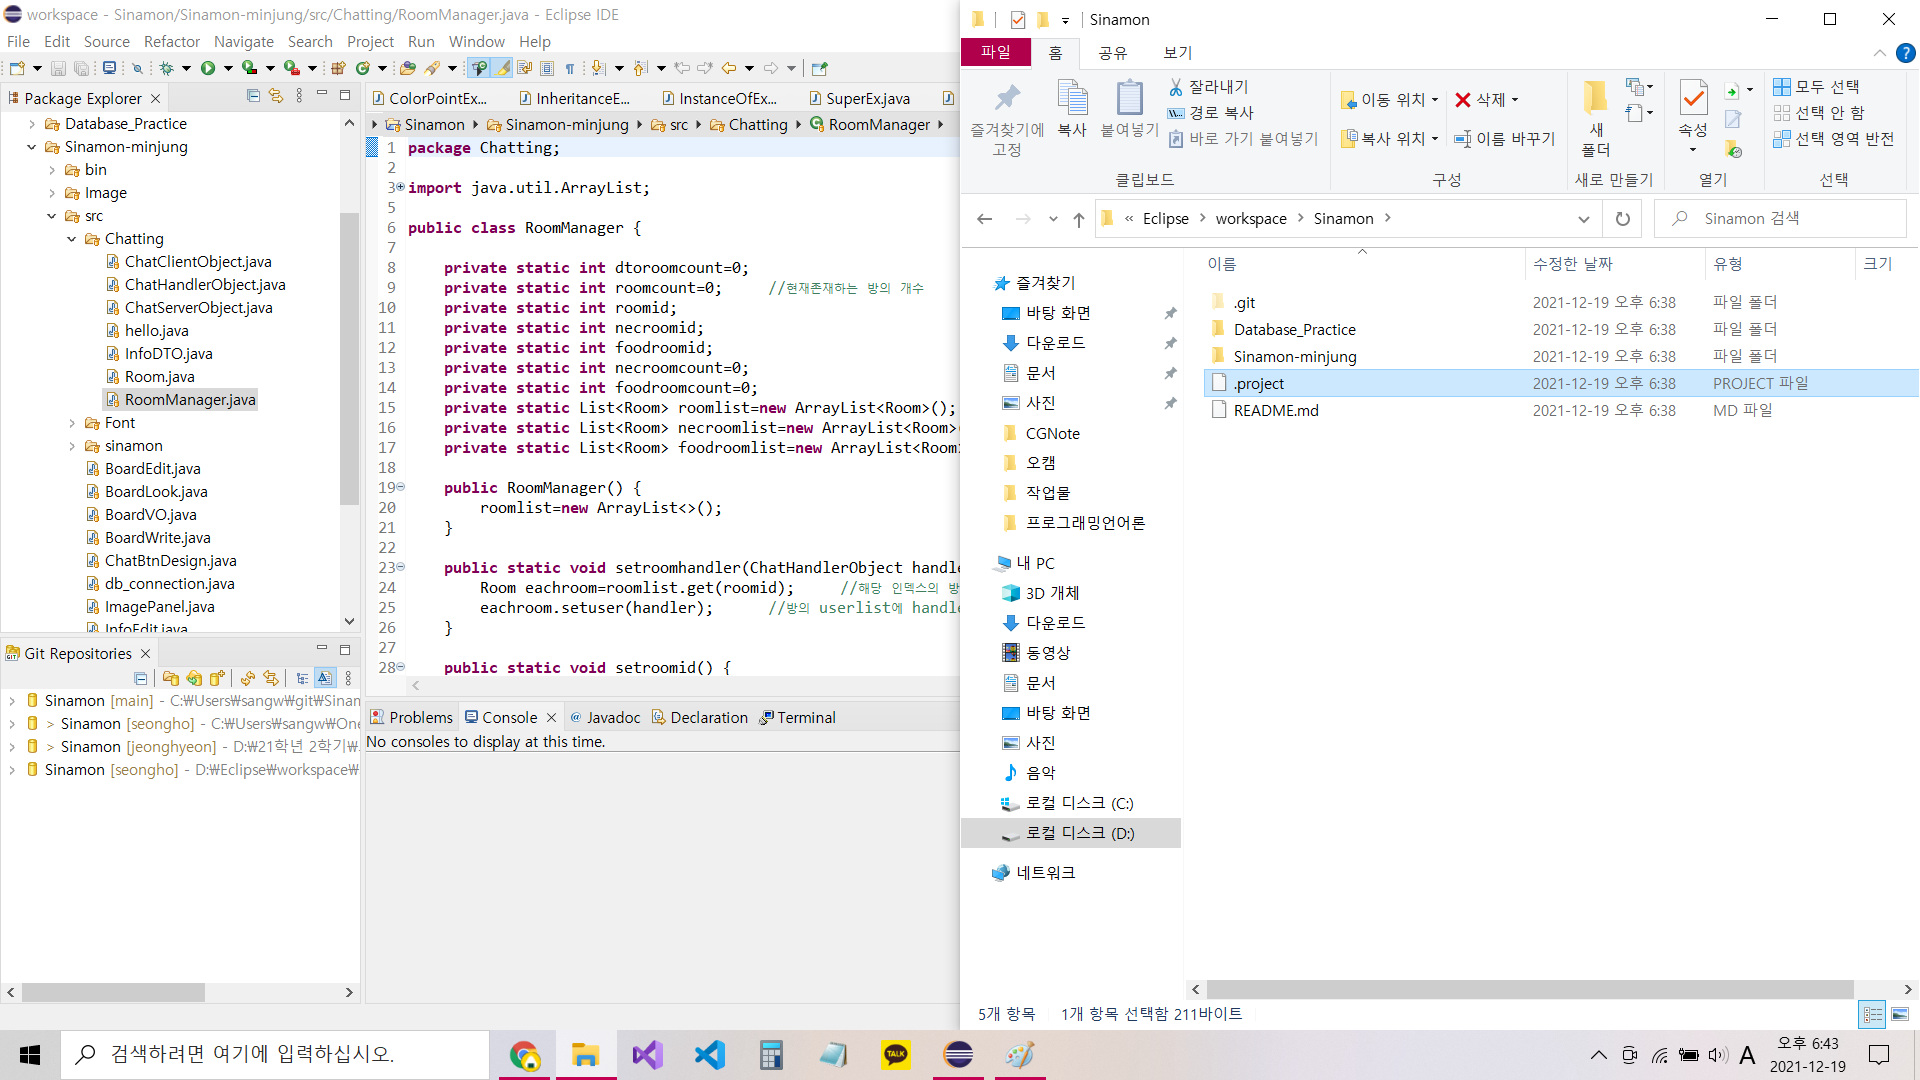Expand the Font package node

[x=72, y=423]
